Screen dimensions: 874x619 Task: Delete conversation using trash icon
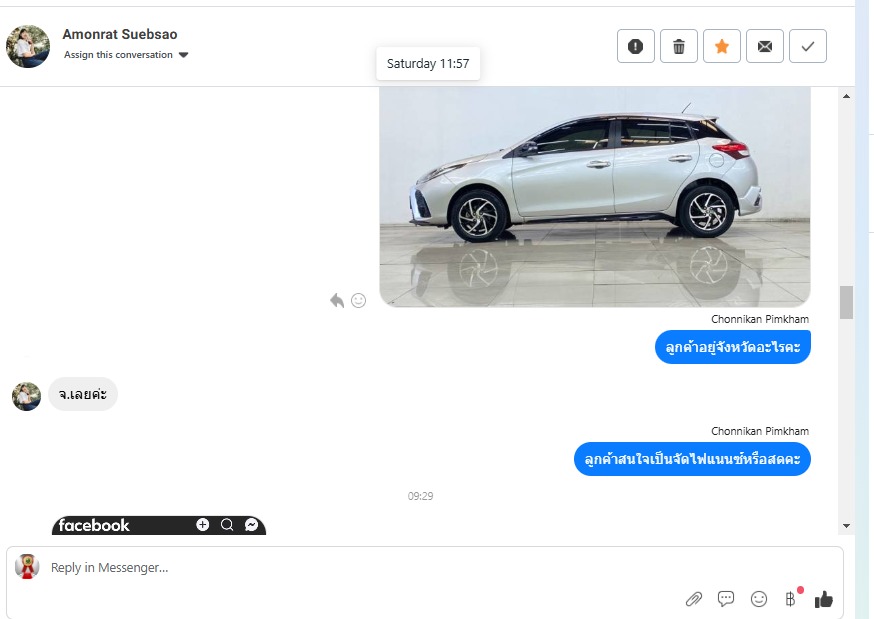click(x=678, y=46)
